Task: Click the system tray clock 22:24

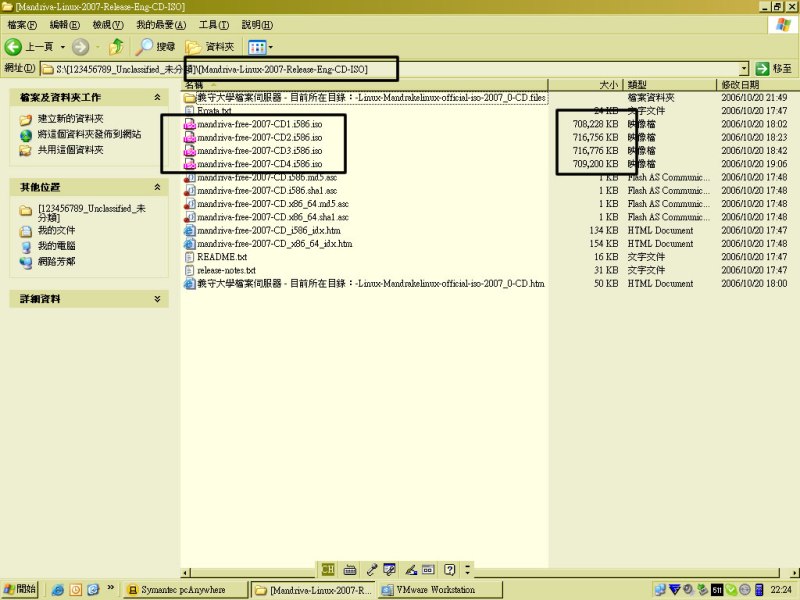Action: (x=781, y=590)
